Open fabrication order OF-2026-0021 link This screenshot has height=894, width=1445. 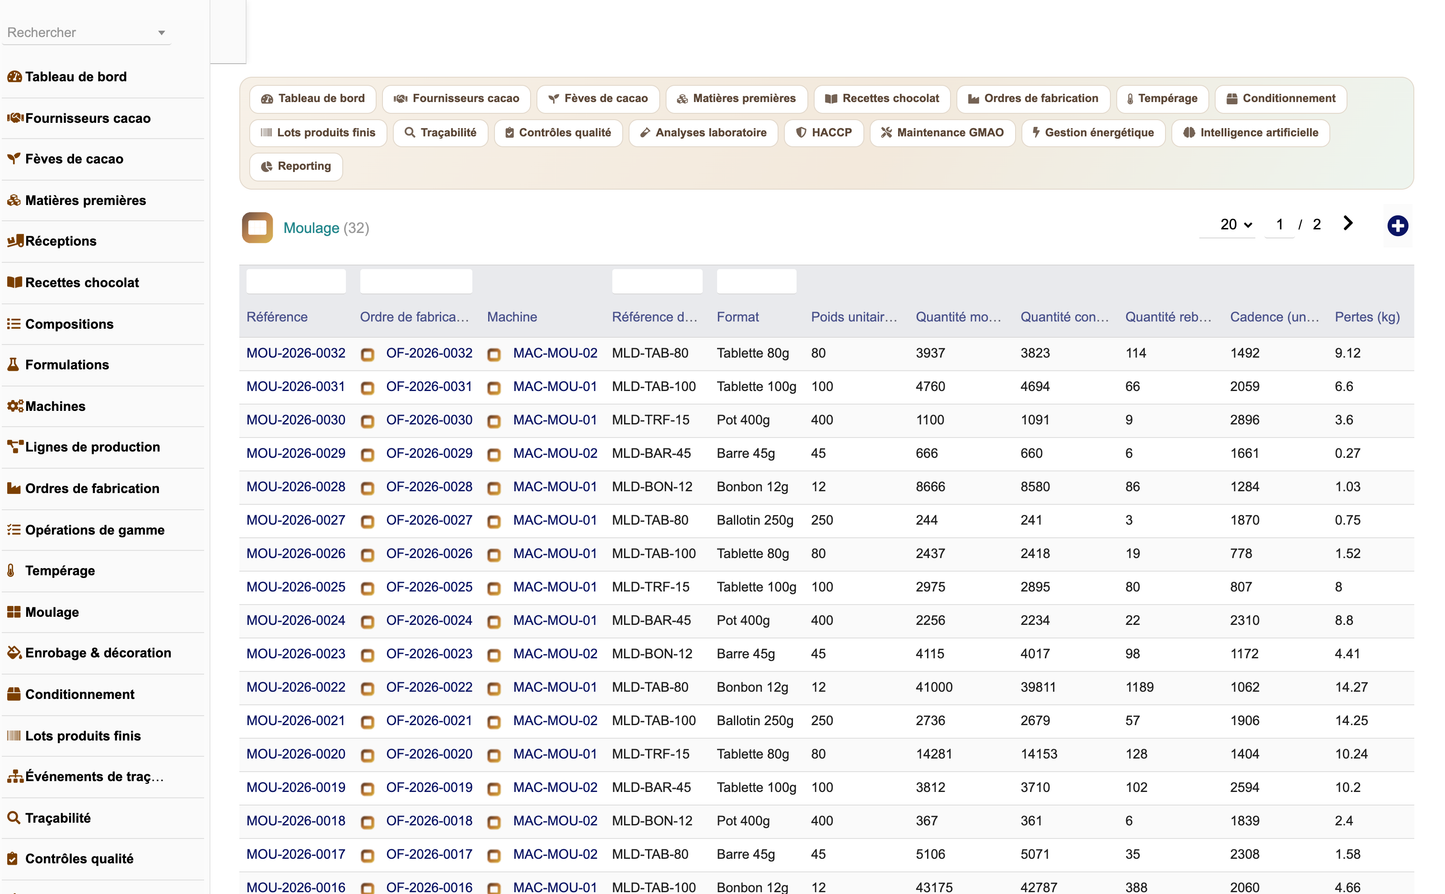point(429,721)
